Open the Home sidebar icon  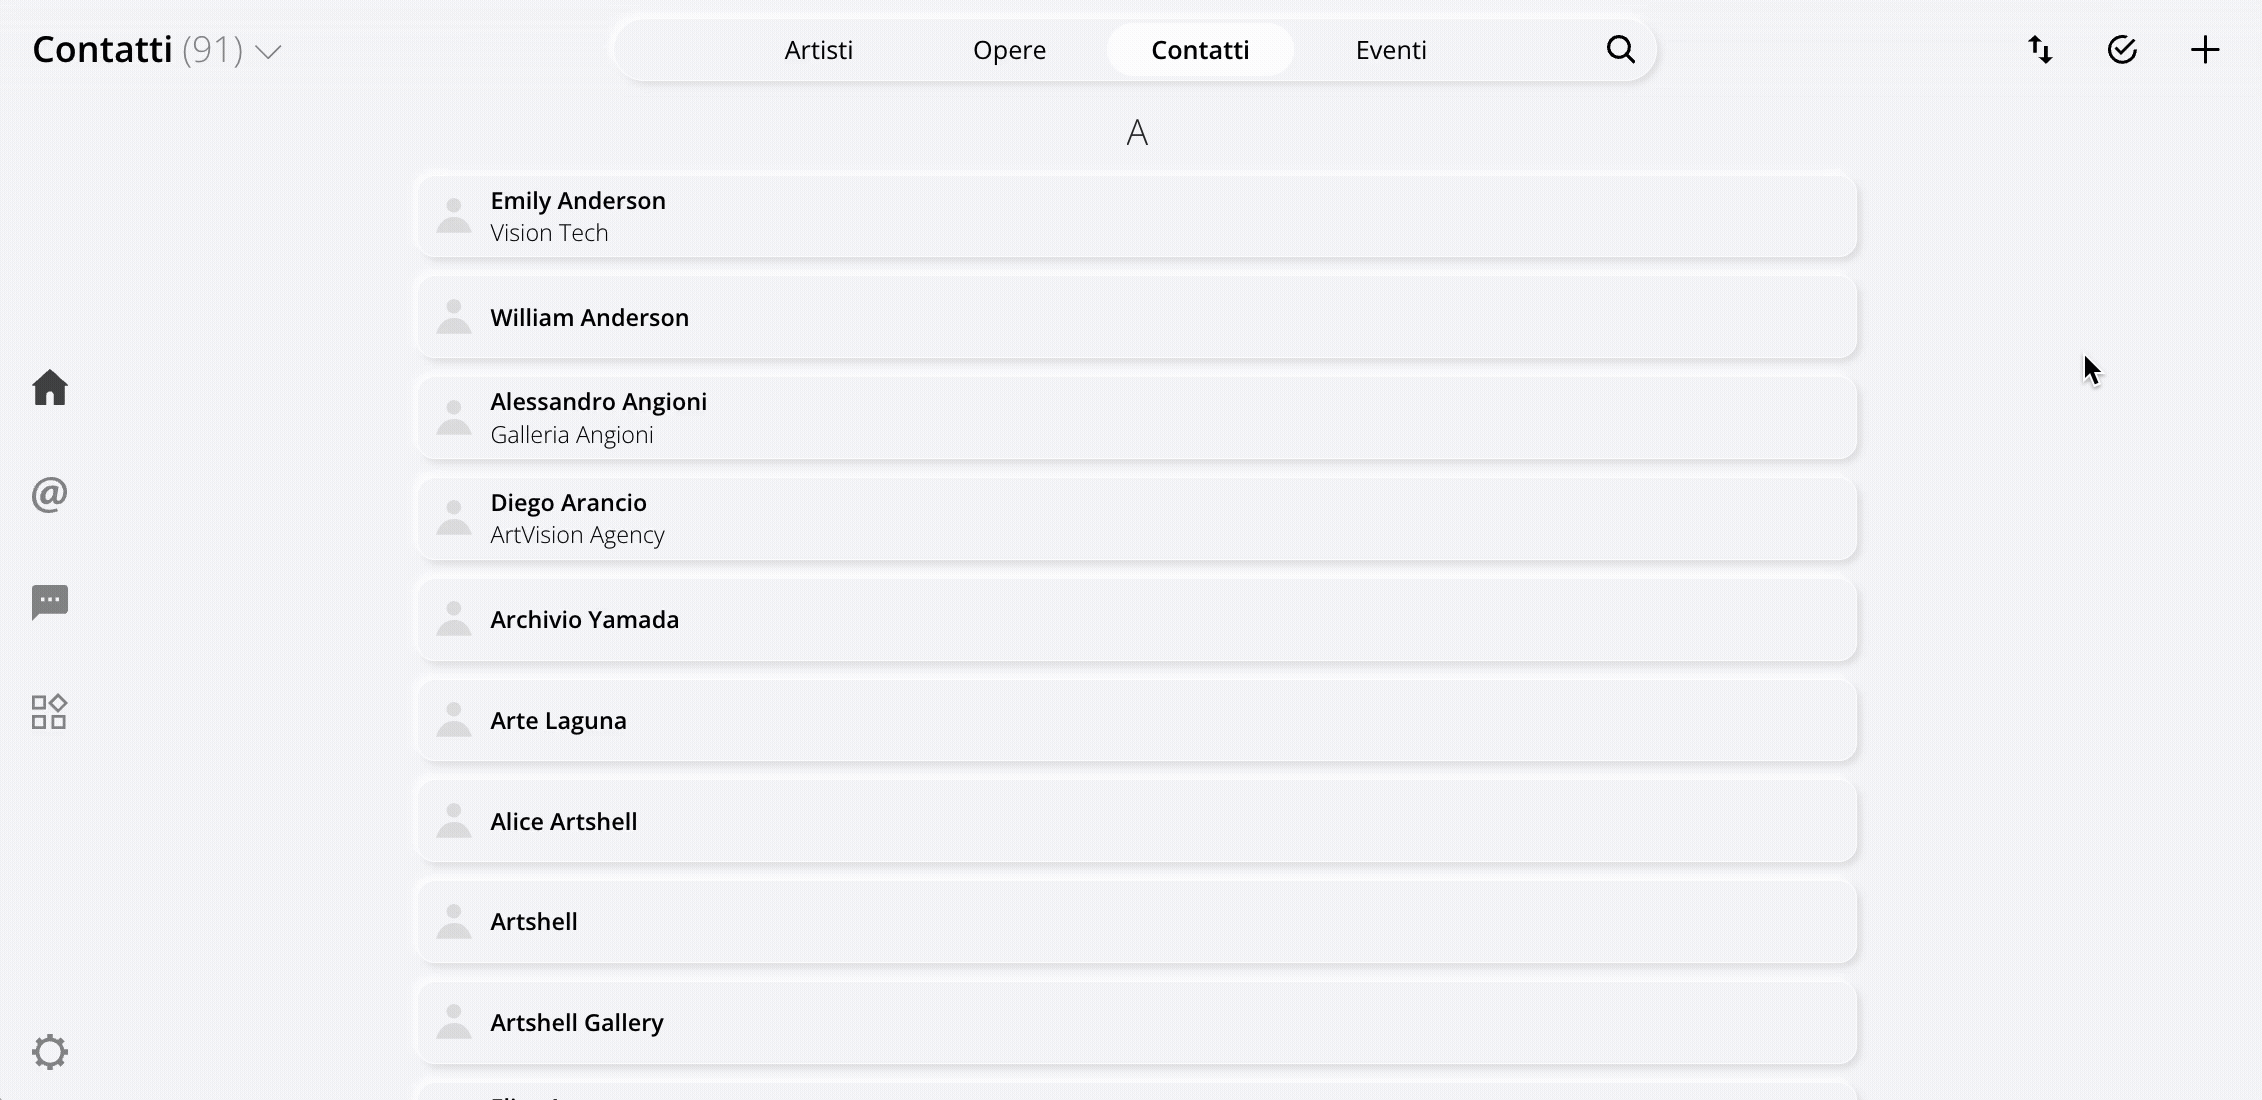50,388
